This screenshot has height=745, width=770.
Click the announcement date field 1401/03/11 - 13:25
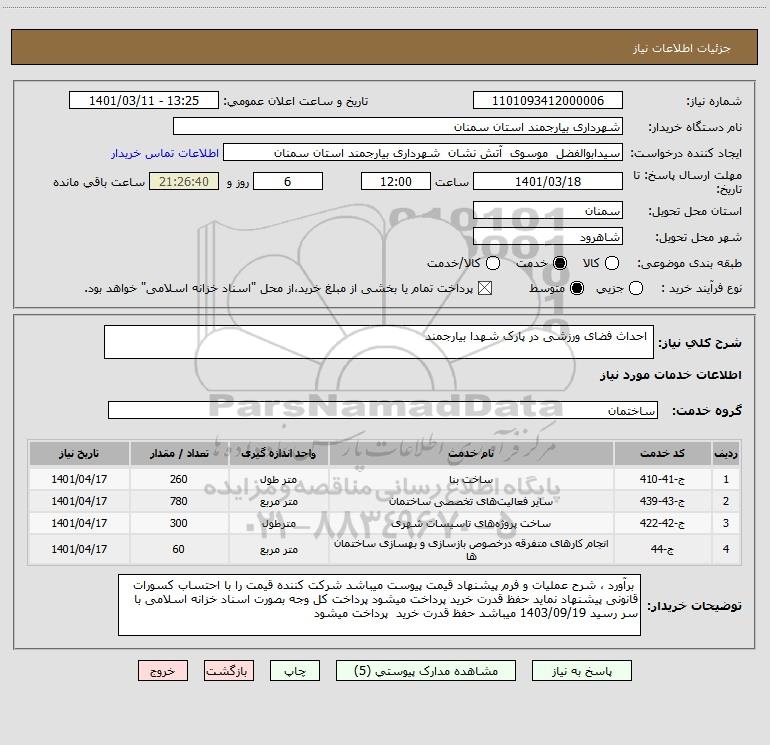(x=143, y=100)
